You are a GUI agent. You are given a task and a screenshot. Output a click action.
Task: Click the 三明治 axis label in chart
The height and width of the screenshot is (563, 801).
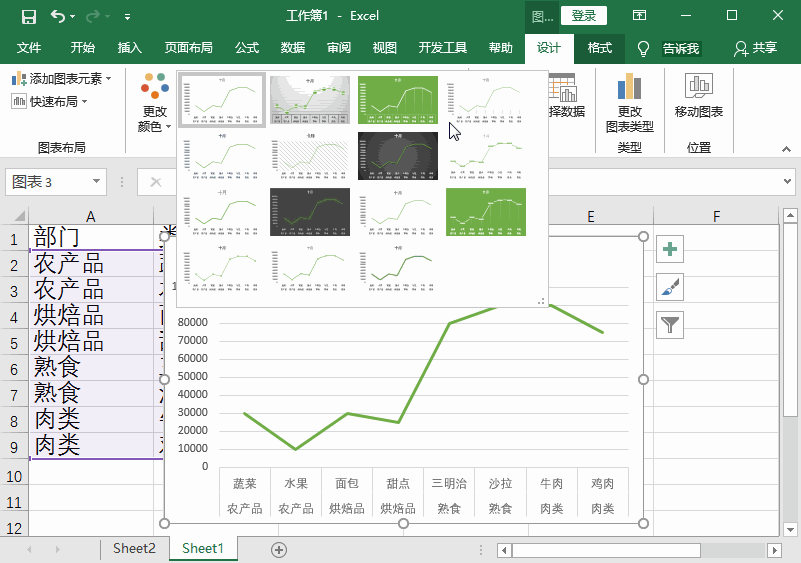pos(449,483)
